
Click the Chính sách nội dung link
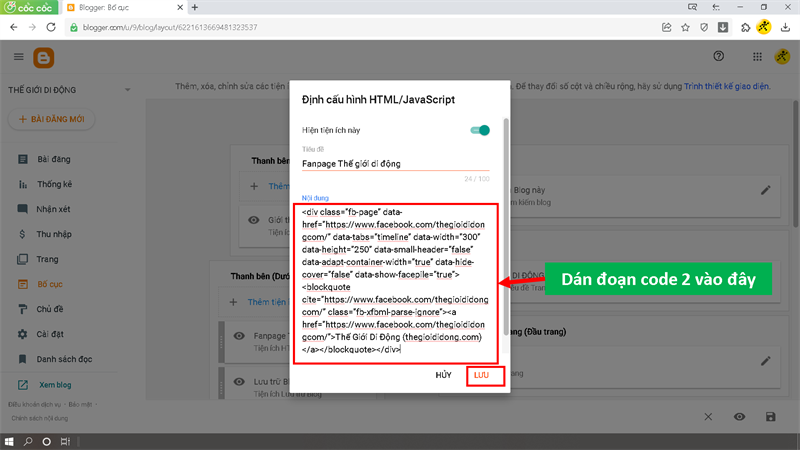(x=40, y=418)
